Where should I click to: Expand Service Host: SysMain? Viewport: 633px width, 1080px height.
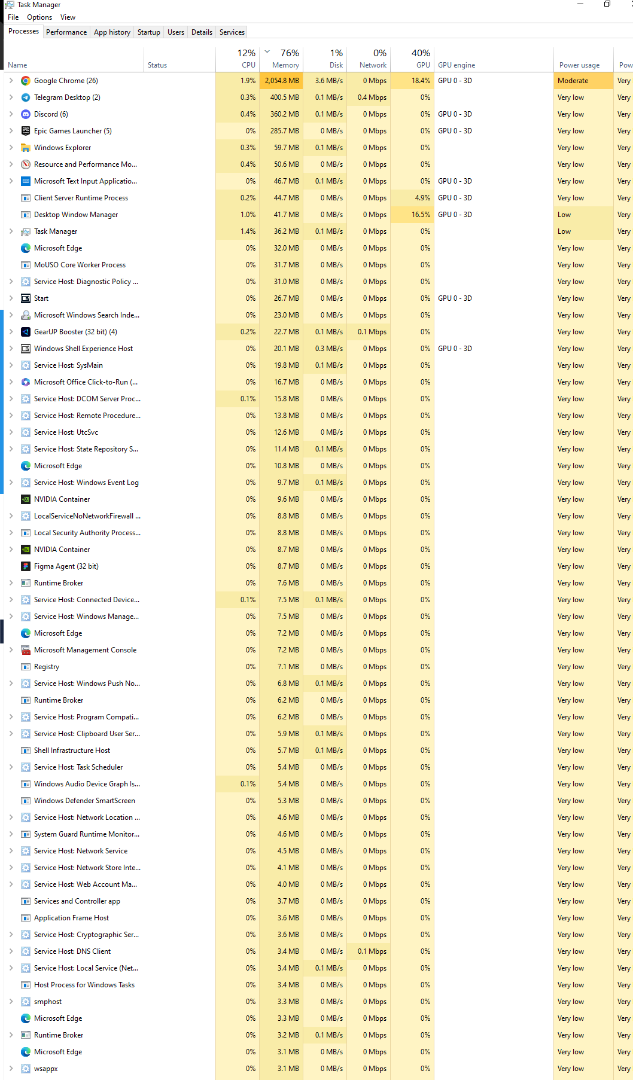pyautogui.click(x=11, y=365)
